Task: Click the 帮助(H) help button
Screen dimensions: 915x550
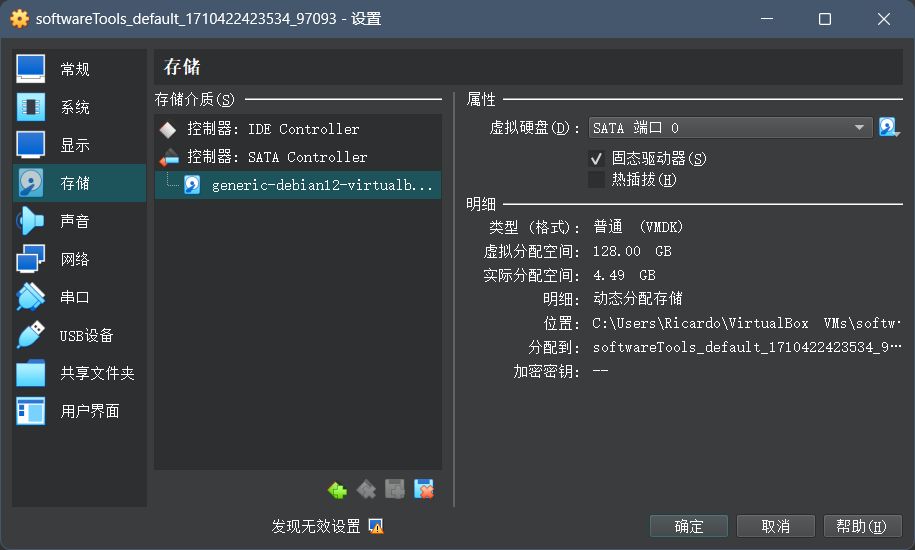Action: (x=862, y=526)
